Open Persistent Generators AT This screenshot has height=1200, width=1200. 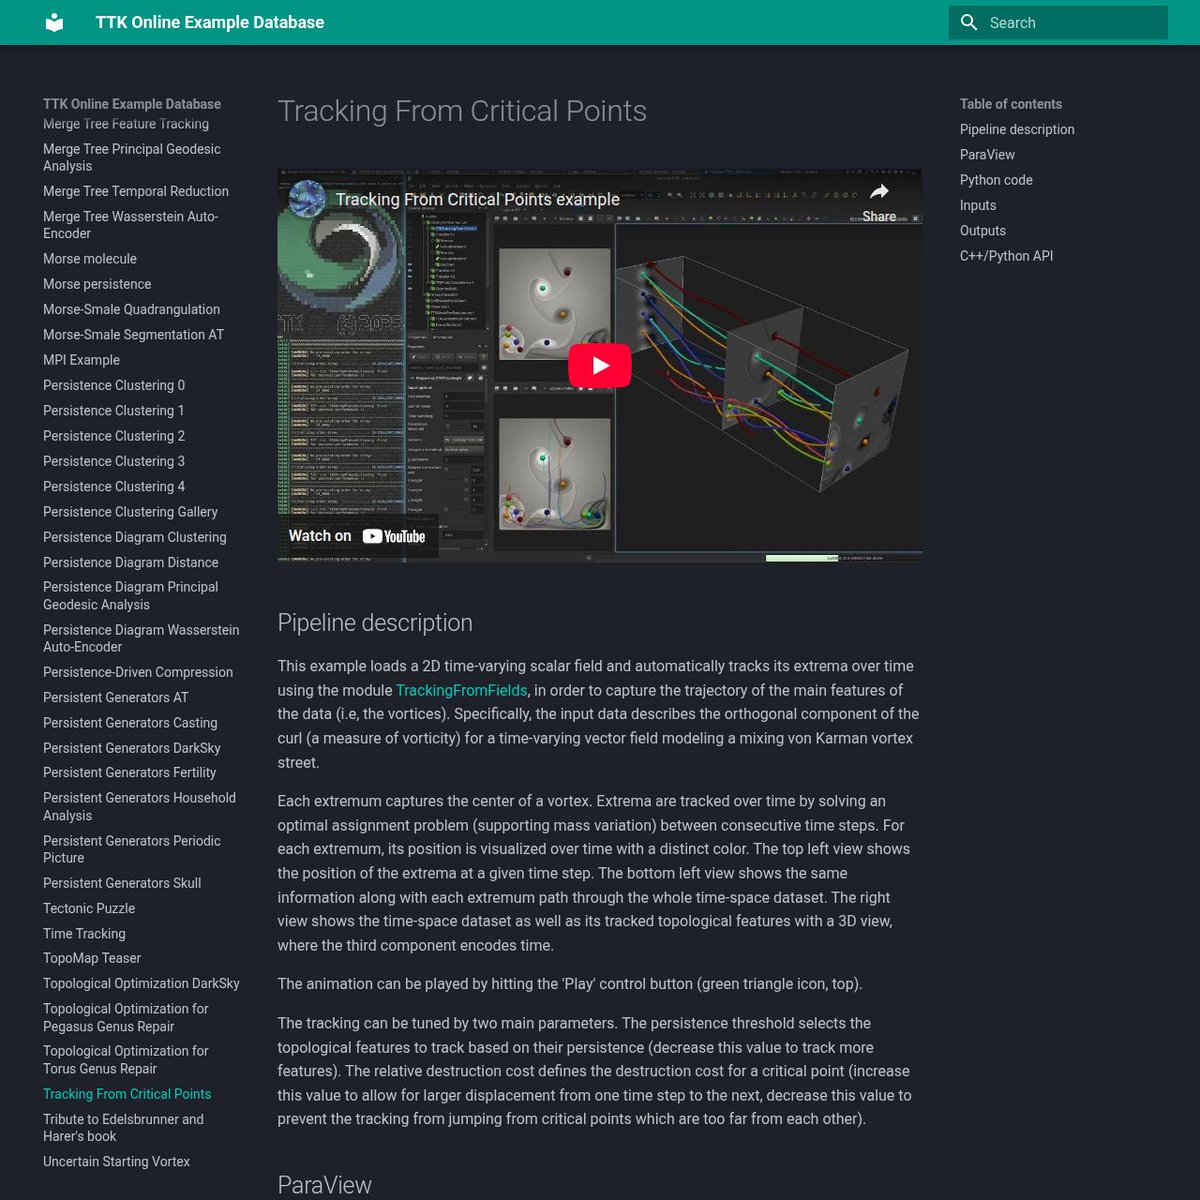coord(116,697)
